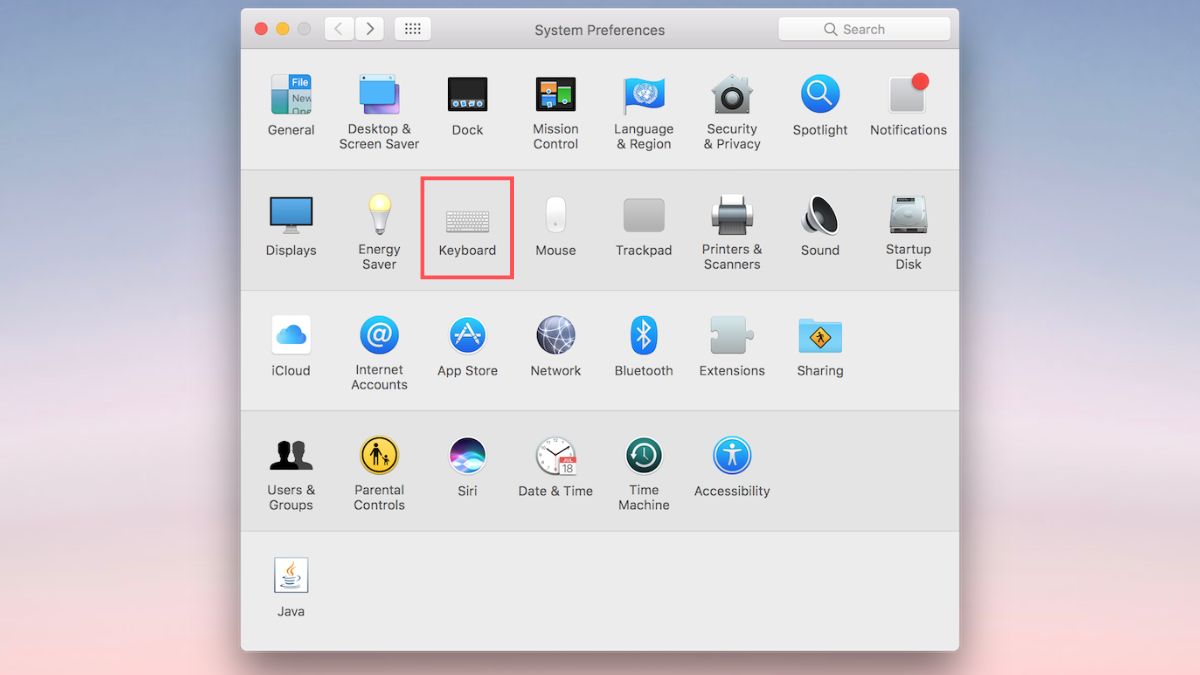Viewport: 1200px width, 675px height.
Task: Minimize the System Preferences window
Action: tap(282, 29)
